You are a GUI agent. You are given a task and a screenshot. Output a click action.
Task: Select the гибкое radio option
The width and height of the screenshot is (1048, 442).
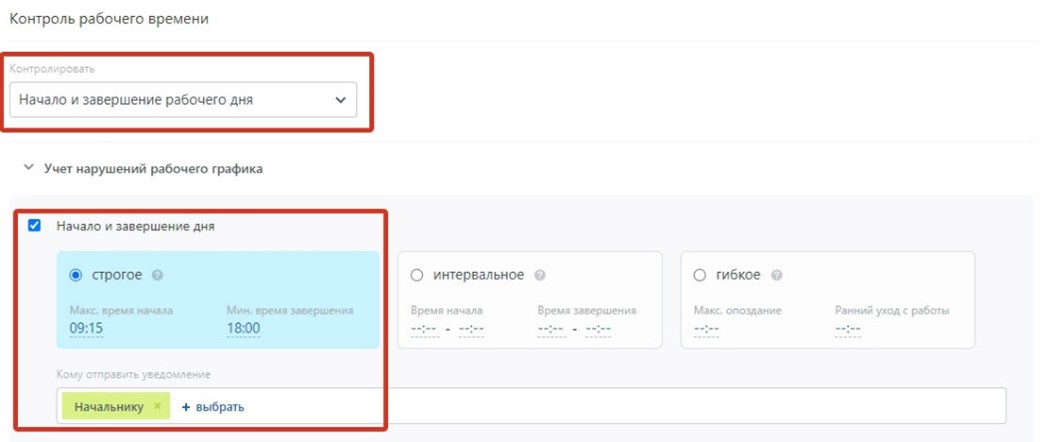coord(700,275)
